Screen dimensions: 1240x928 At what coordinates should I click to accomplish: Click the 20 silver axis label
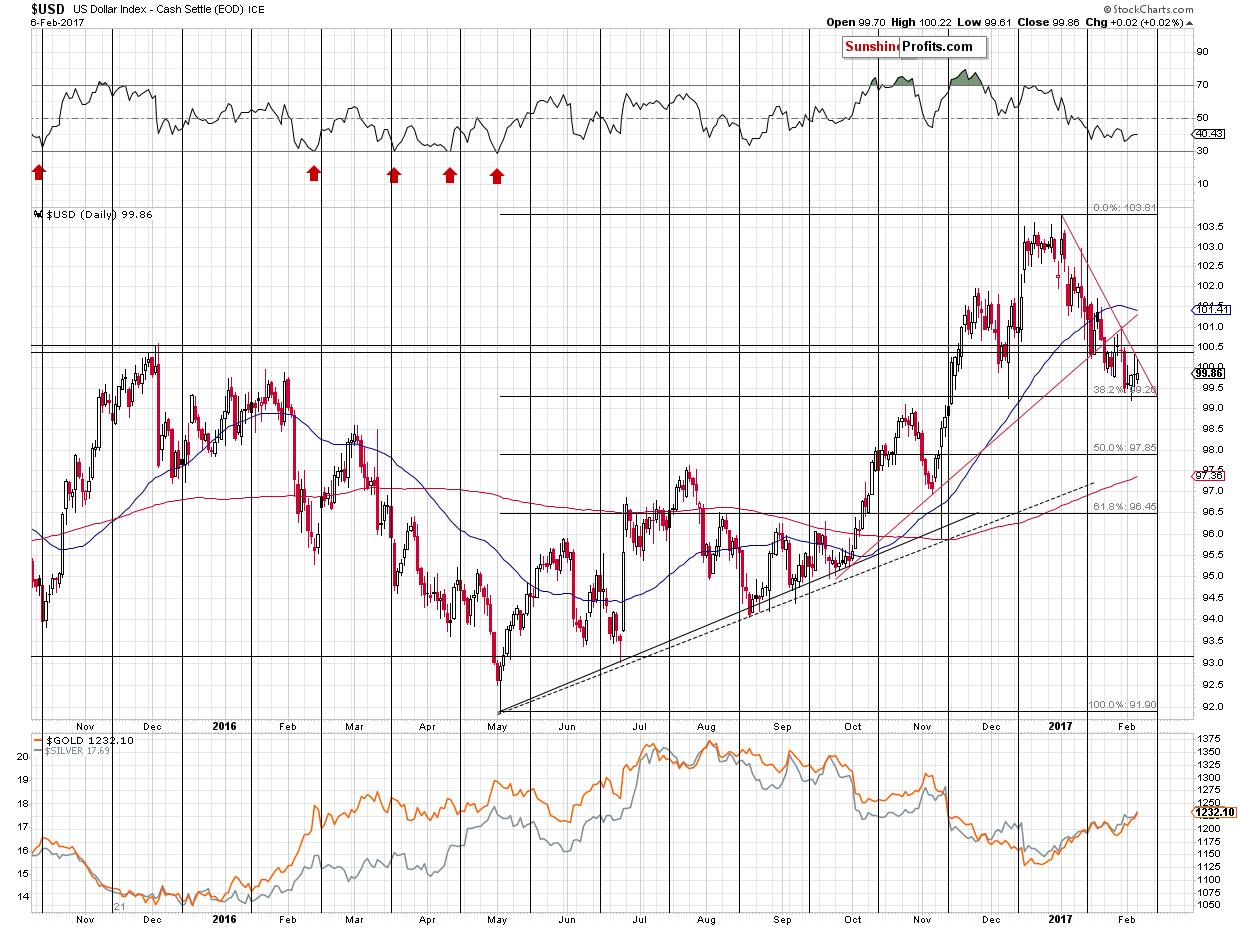pyautogui.click(x=21, y=757)
